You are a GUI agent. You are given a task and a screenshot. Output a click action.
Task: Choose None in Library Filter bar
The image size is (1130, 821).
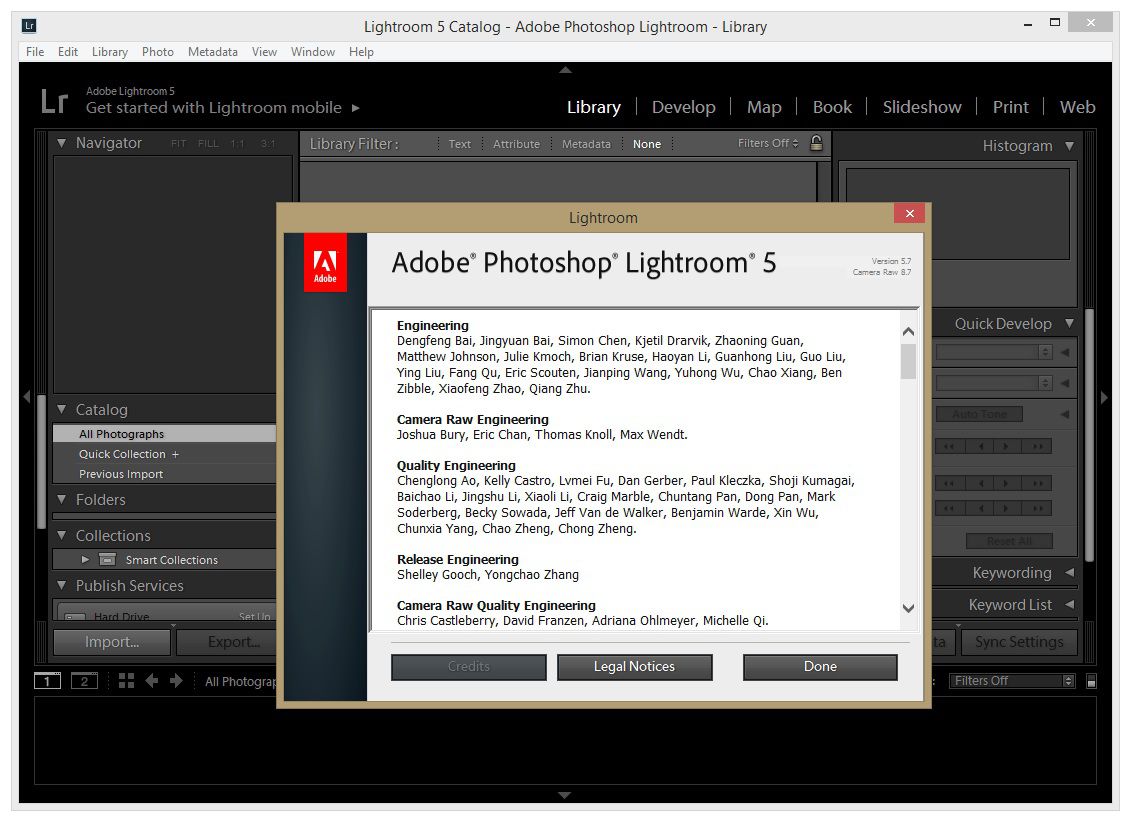coord(646,144)
